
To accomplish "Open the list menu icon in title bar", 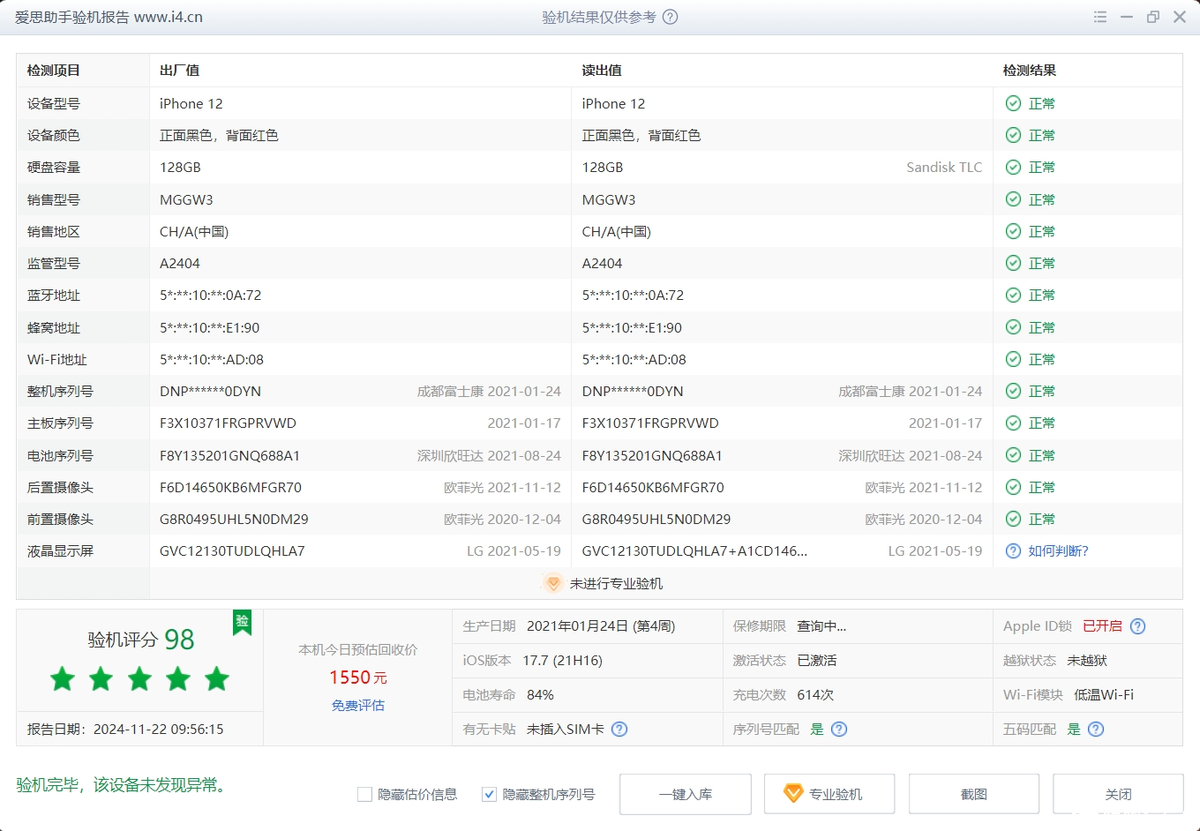I will click(1100, 17).
